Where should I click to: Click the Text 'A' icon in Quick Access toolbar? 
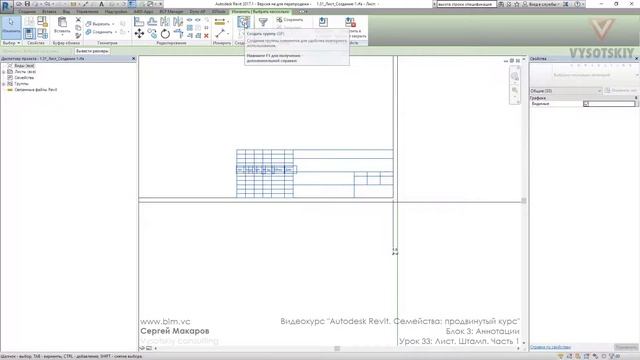coord(102,4)
